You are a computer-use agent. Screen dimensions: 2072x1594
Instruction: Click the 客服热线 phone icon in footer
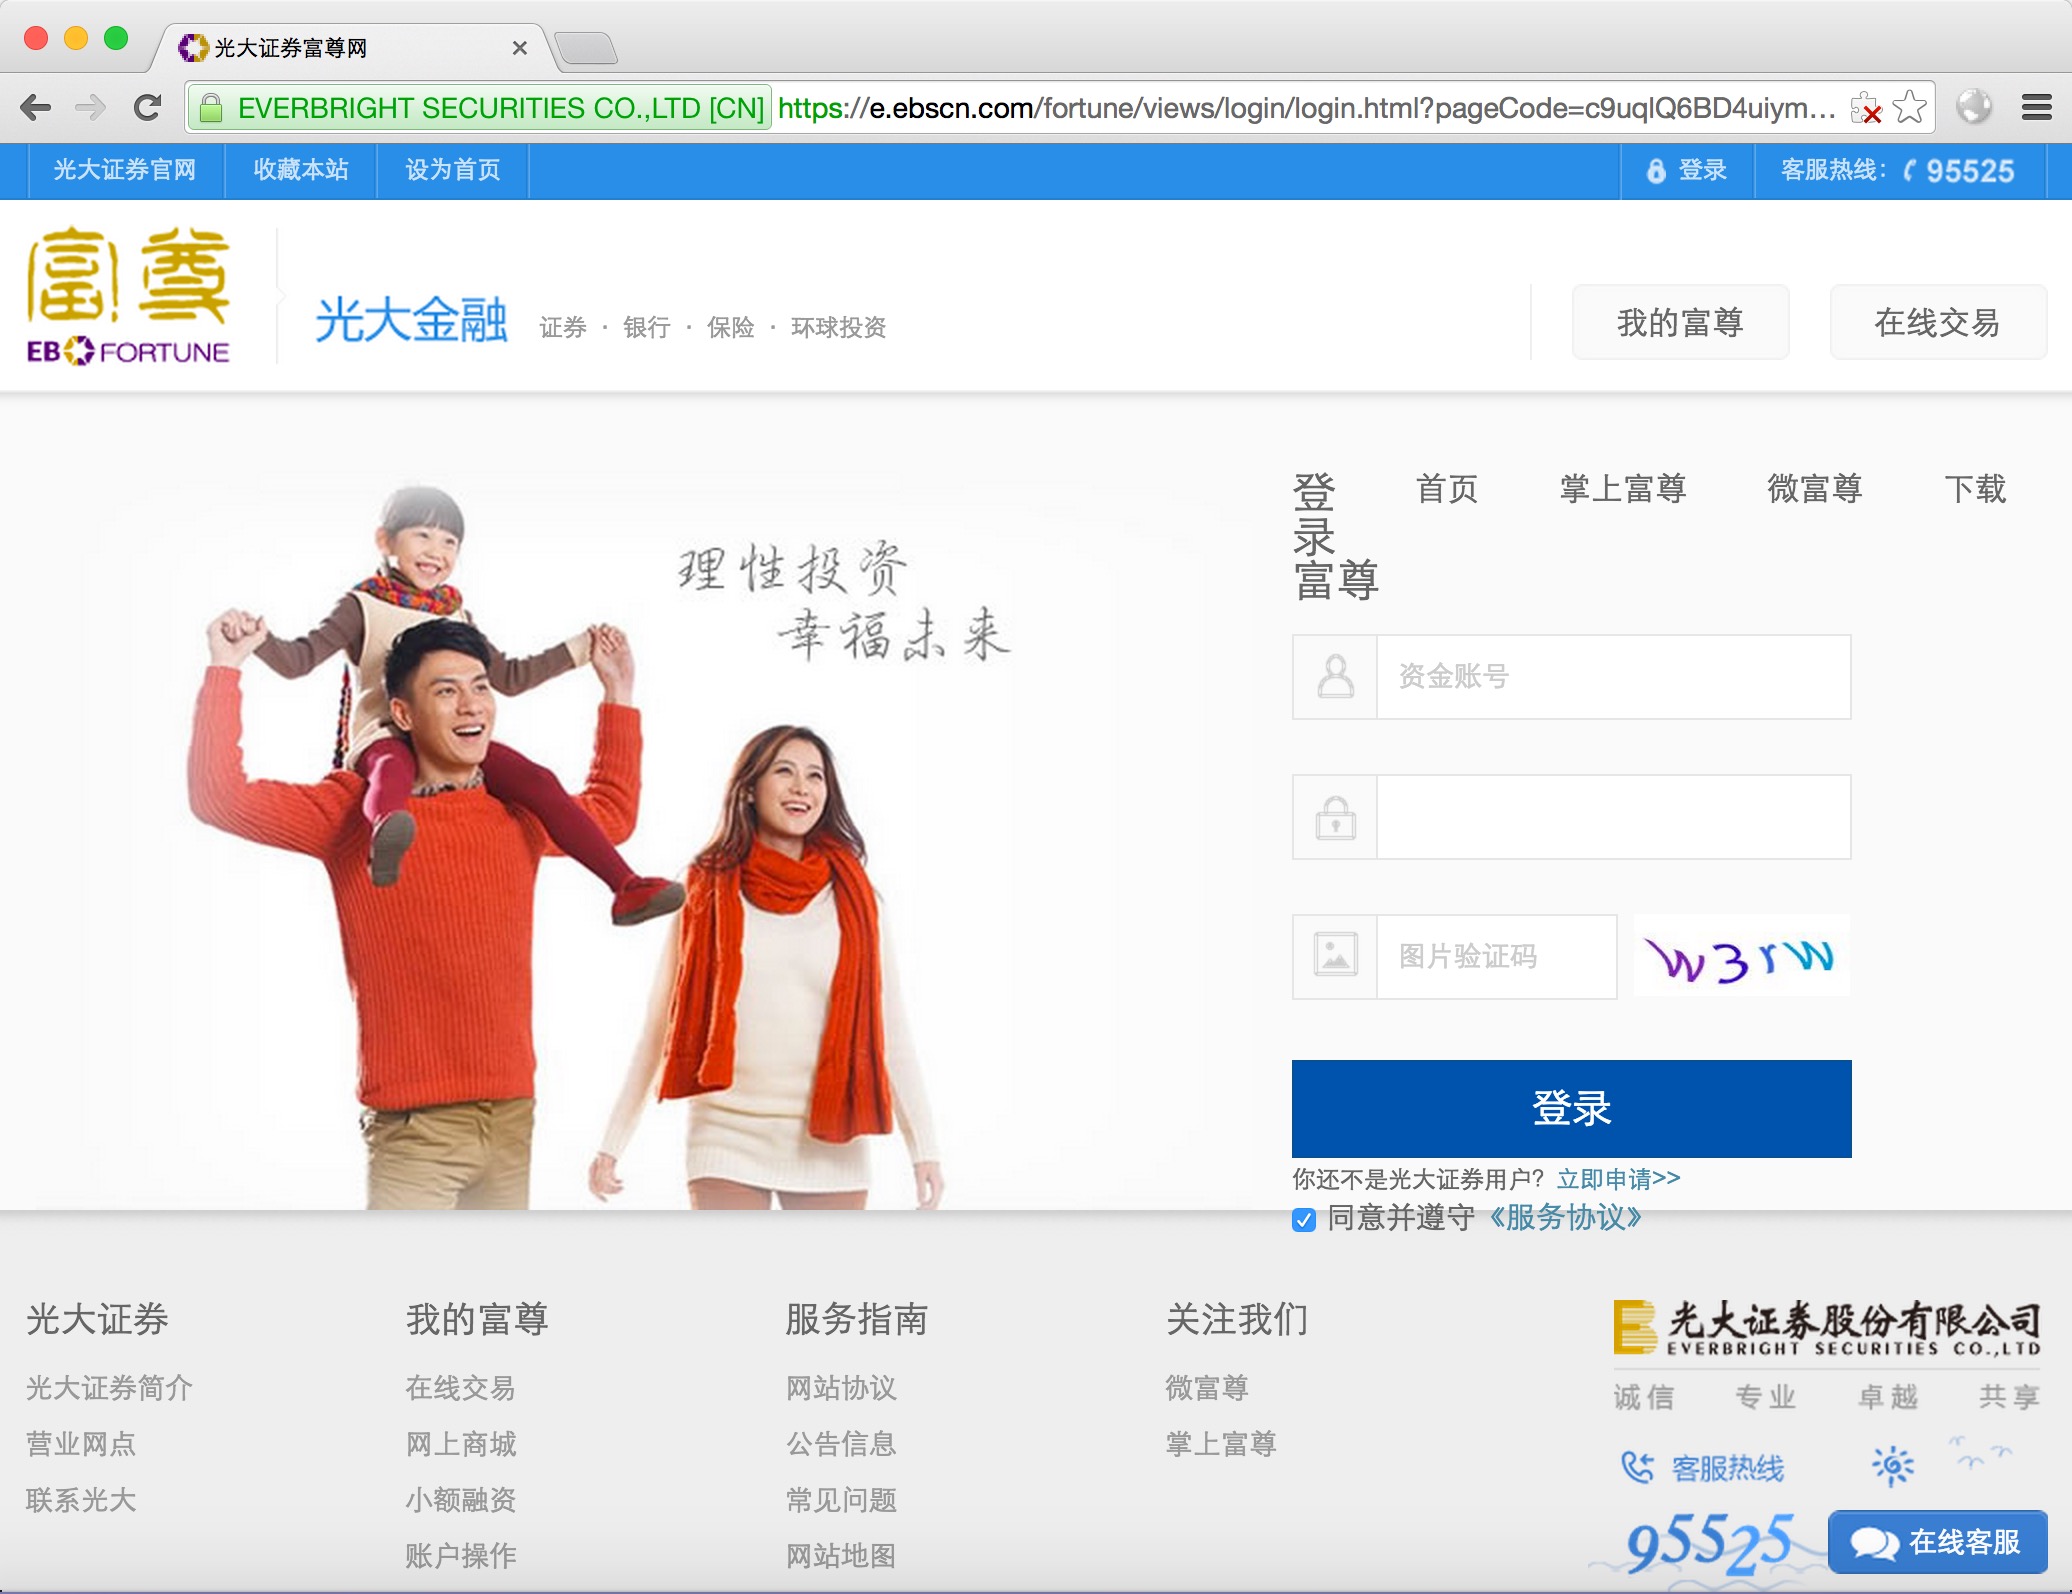pos(1638,1468)
